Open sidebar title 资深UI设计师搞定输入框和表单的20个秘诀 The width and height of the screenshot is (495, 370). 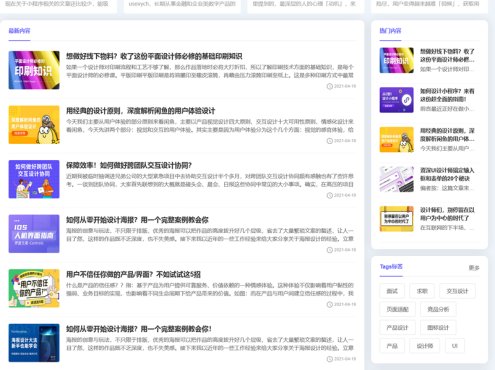[x=447, y=174]
